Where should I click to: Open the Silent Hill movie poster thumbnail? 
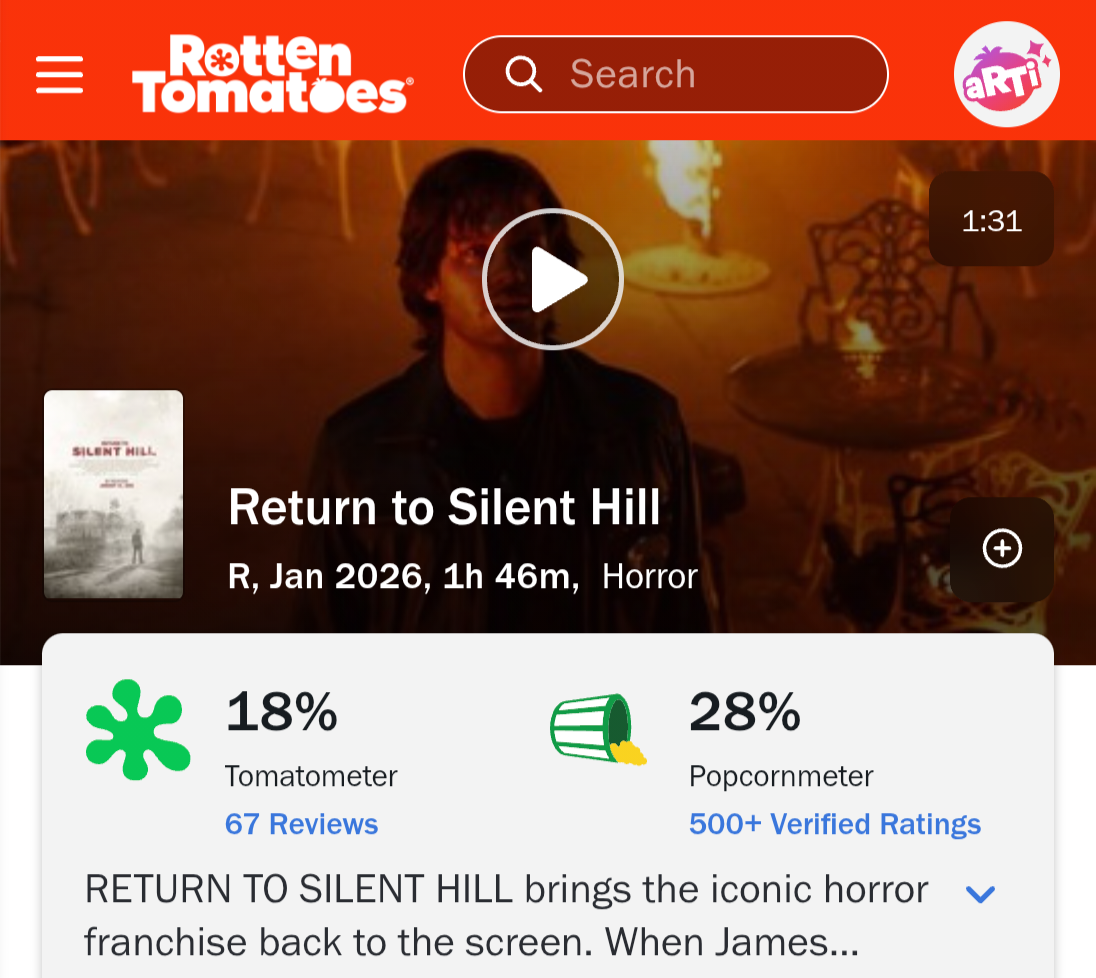coord(113,494)
